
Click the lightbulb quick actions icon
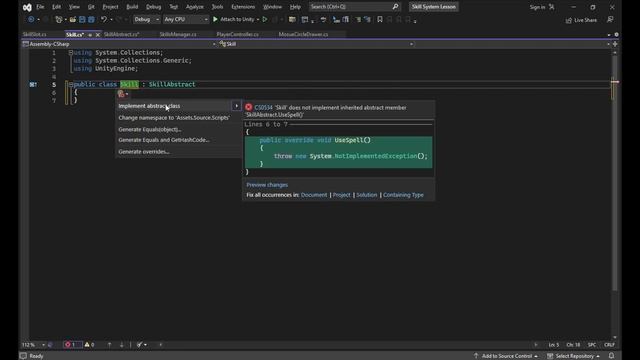(x=121, y=94)
